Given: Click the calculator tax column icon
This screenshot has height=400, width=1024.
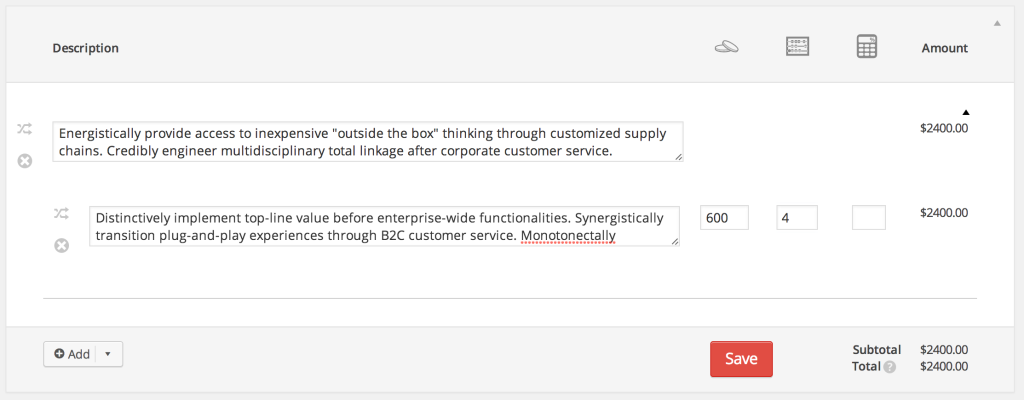Looking at the screenshot, I should pos(867,47).
